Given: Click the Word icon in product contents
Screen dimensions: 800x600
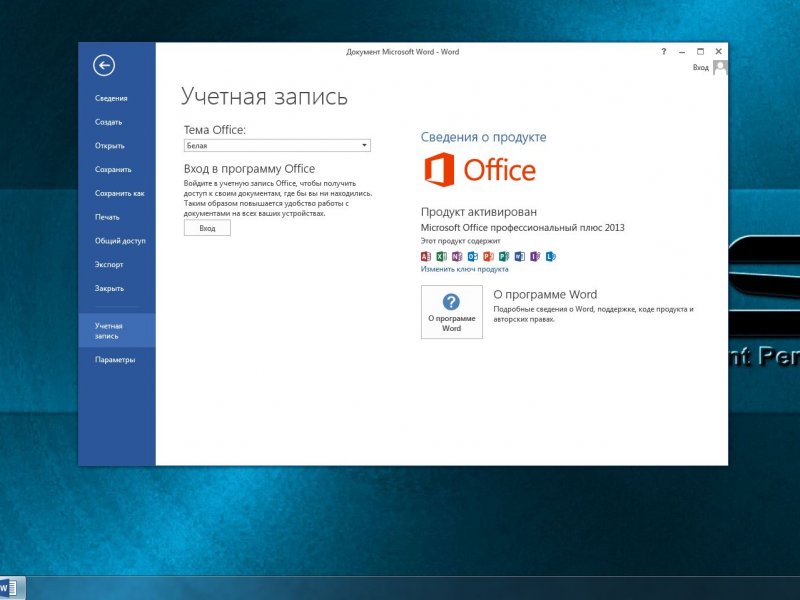Looking at the screenshot, I should [520, 257].
